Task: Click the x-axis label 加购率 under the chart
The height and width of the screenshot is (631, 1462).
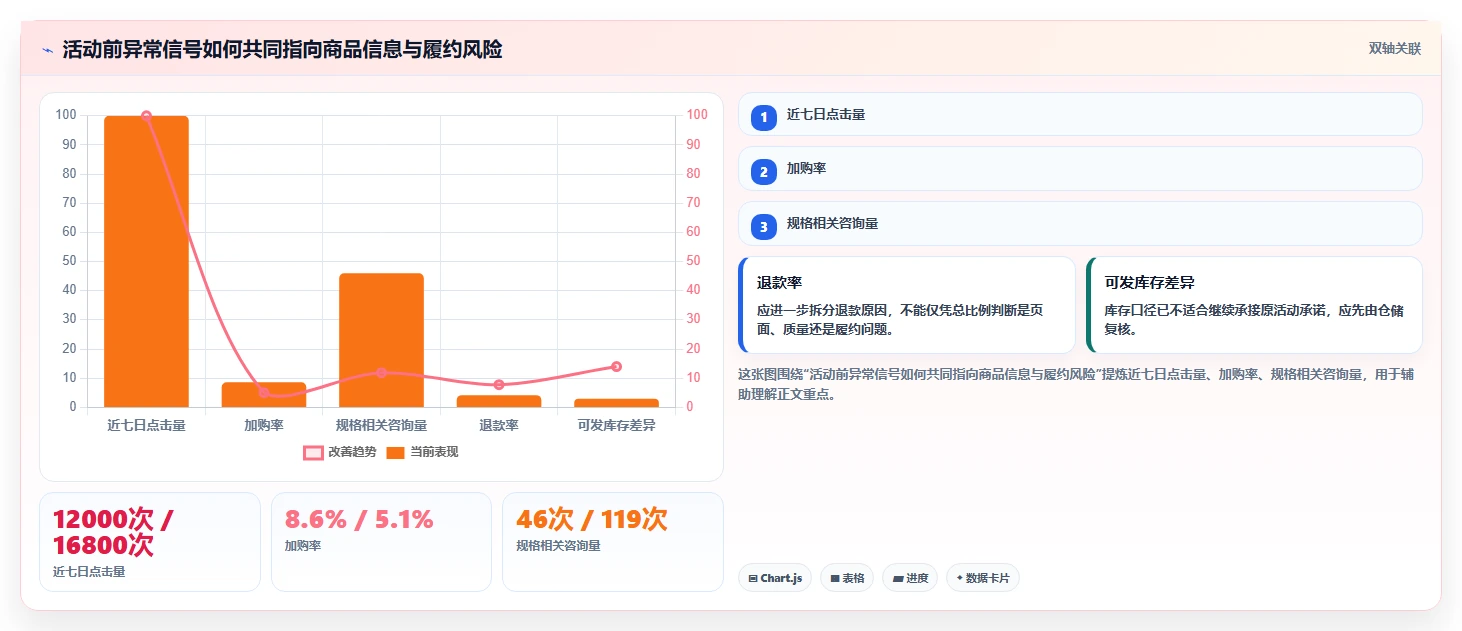Action: pos(264,425)
